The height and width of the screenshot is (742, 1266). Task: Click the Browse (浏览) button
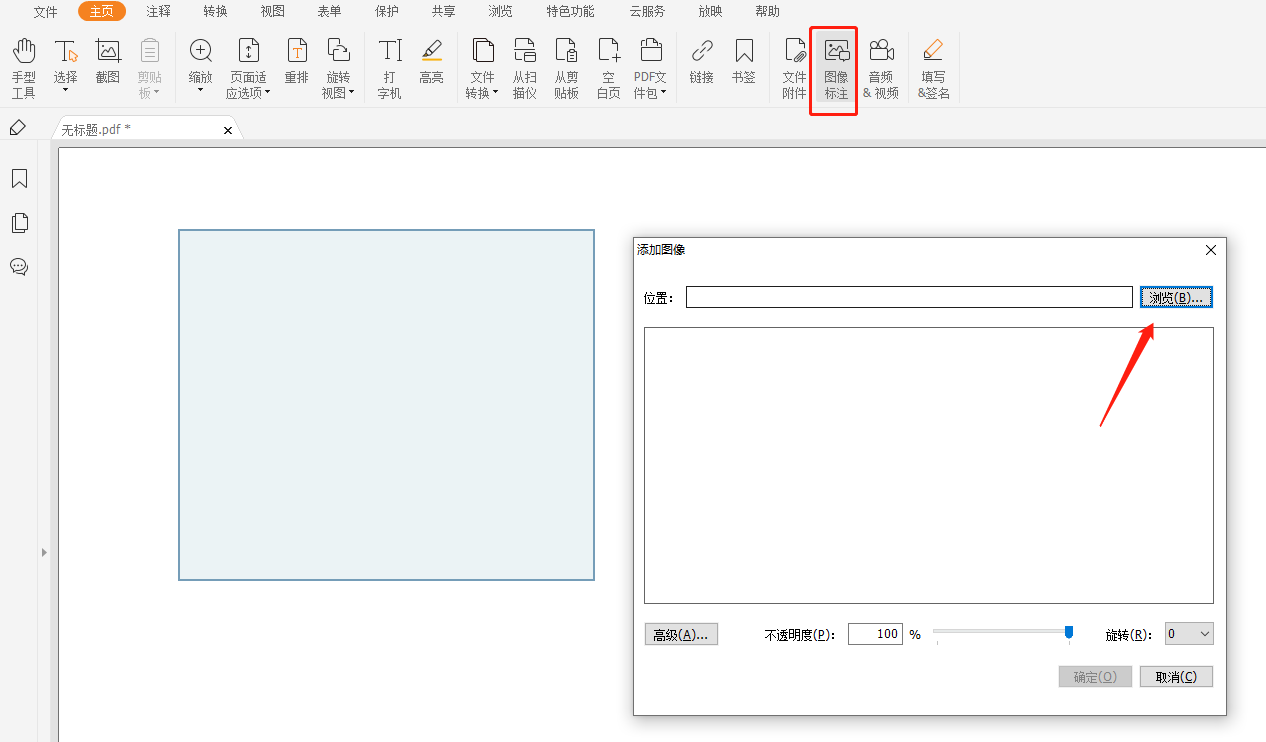click(1176, 297)
